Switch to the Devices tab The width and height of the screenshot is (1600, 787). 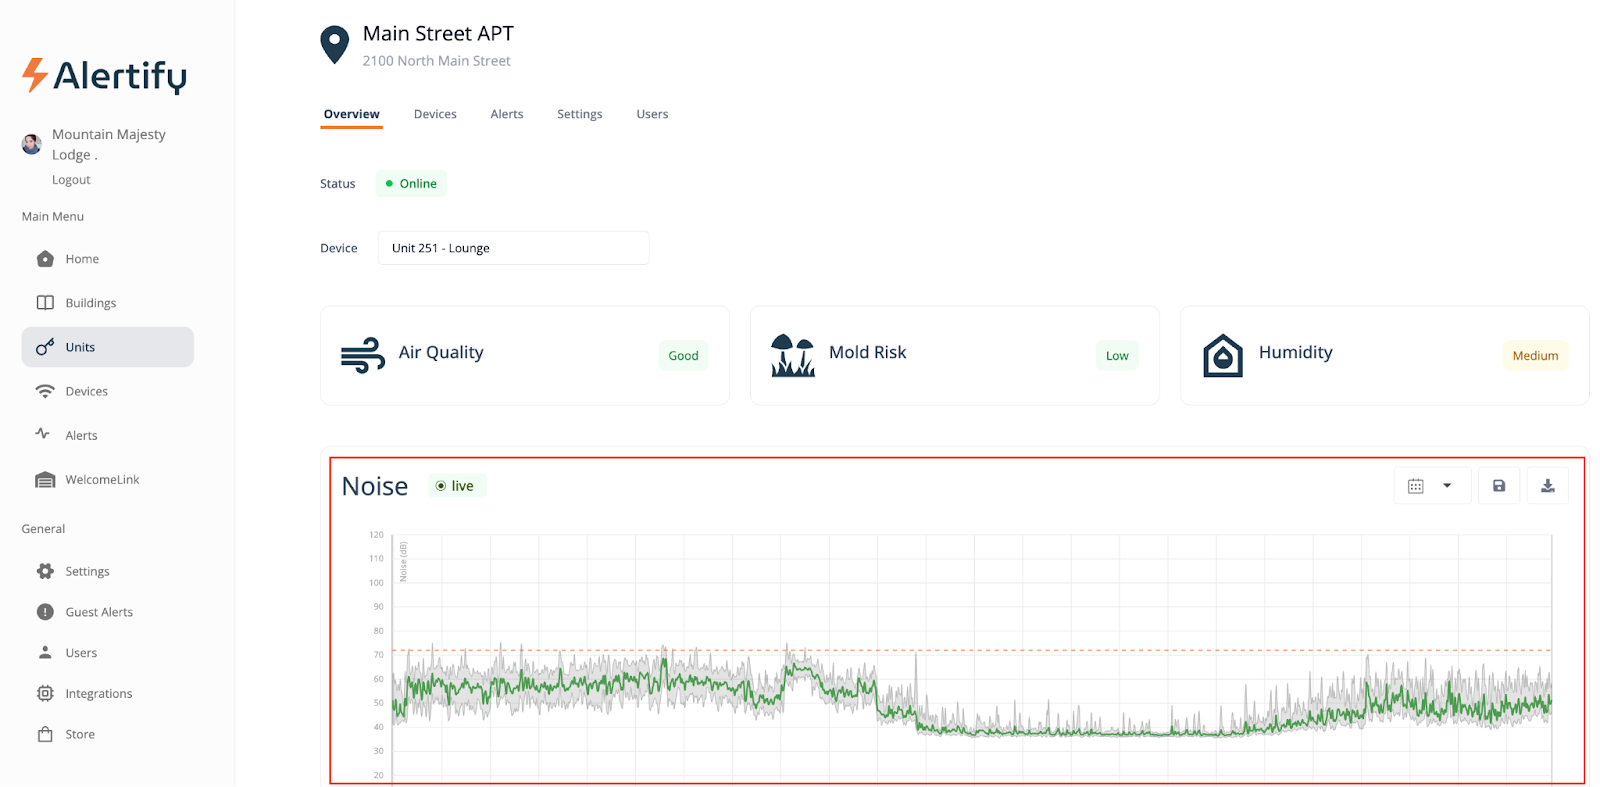[x=435, y=114]
